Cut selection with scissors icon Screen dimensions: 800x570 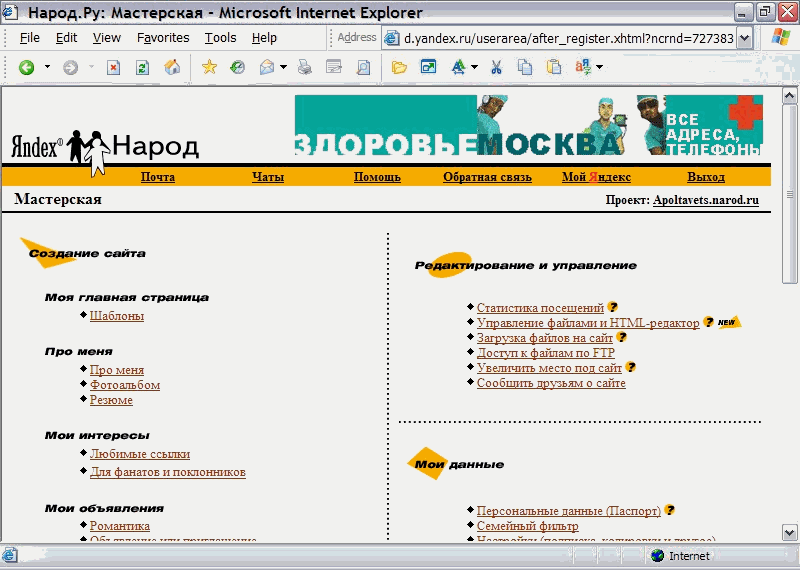496,67
